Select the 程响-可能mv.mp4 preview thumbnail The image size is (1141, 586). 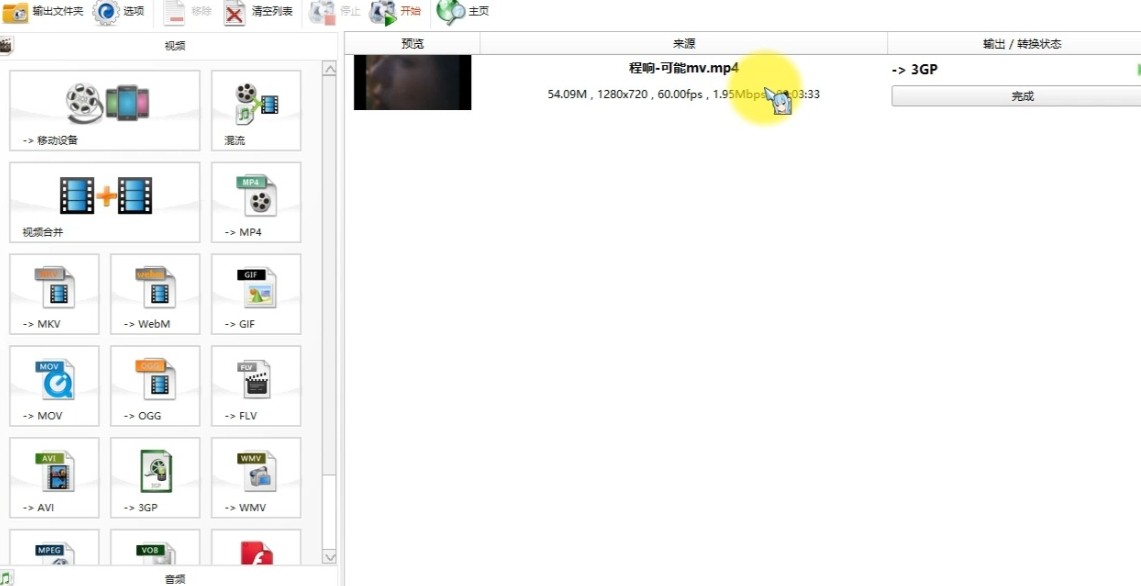pos(412,82)
